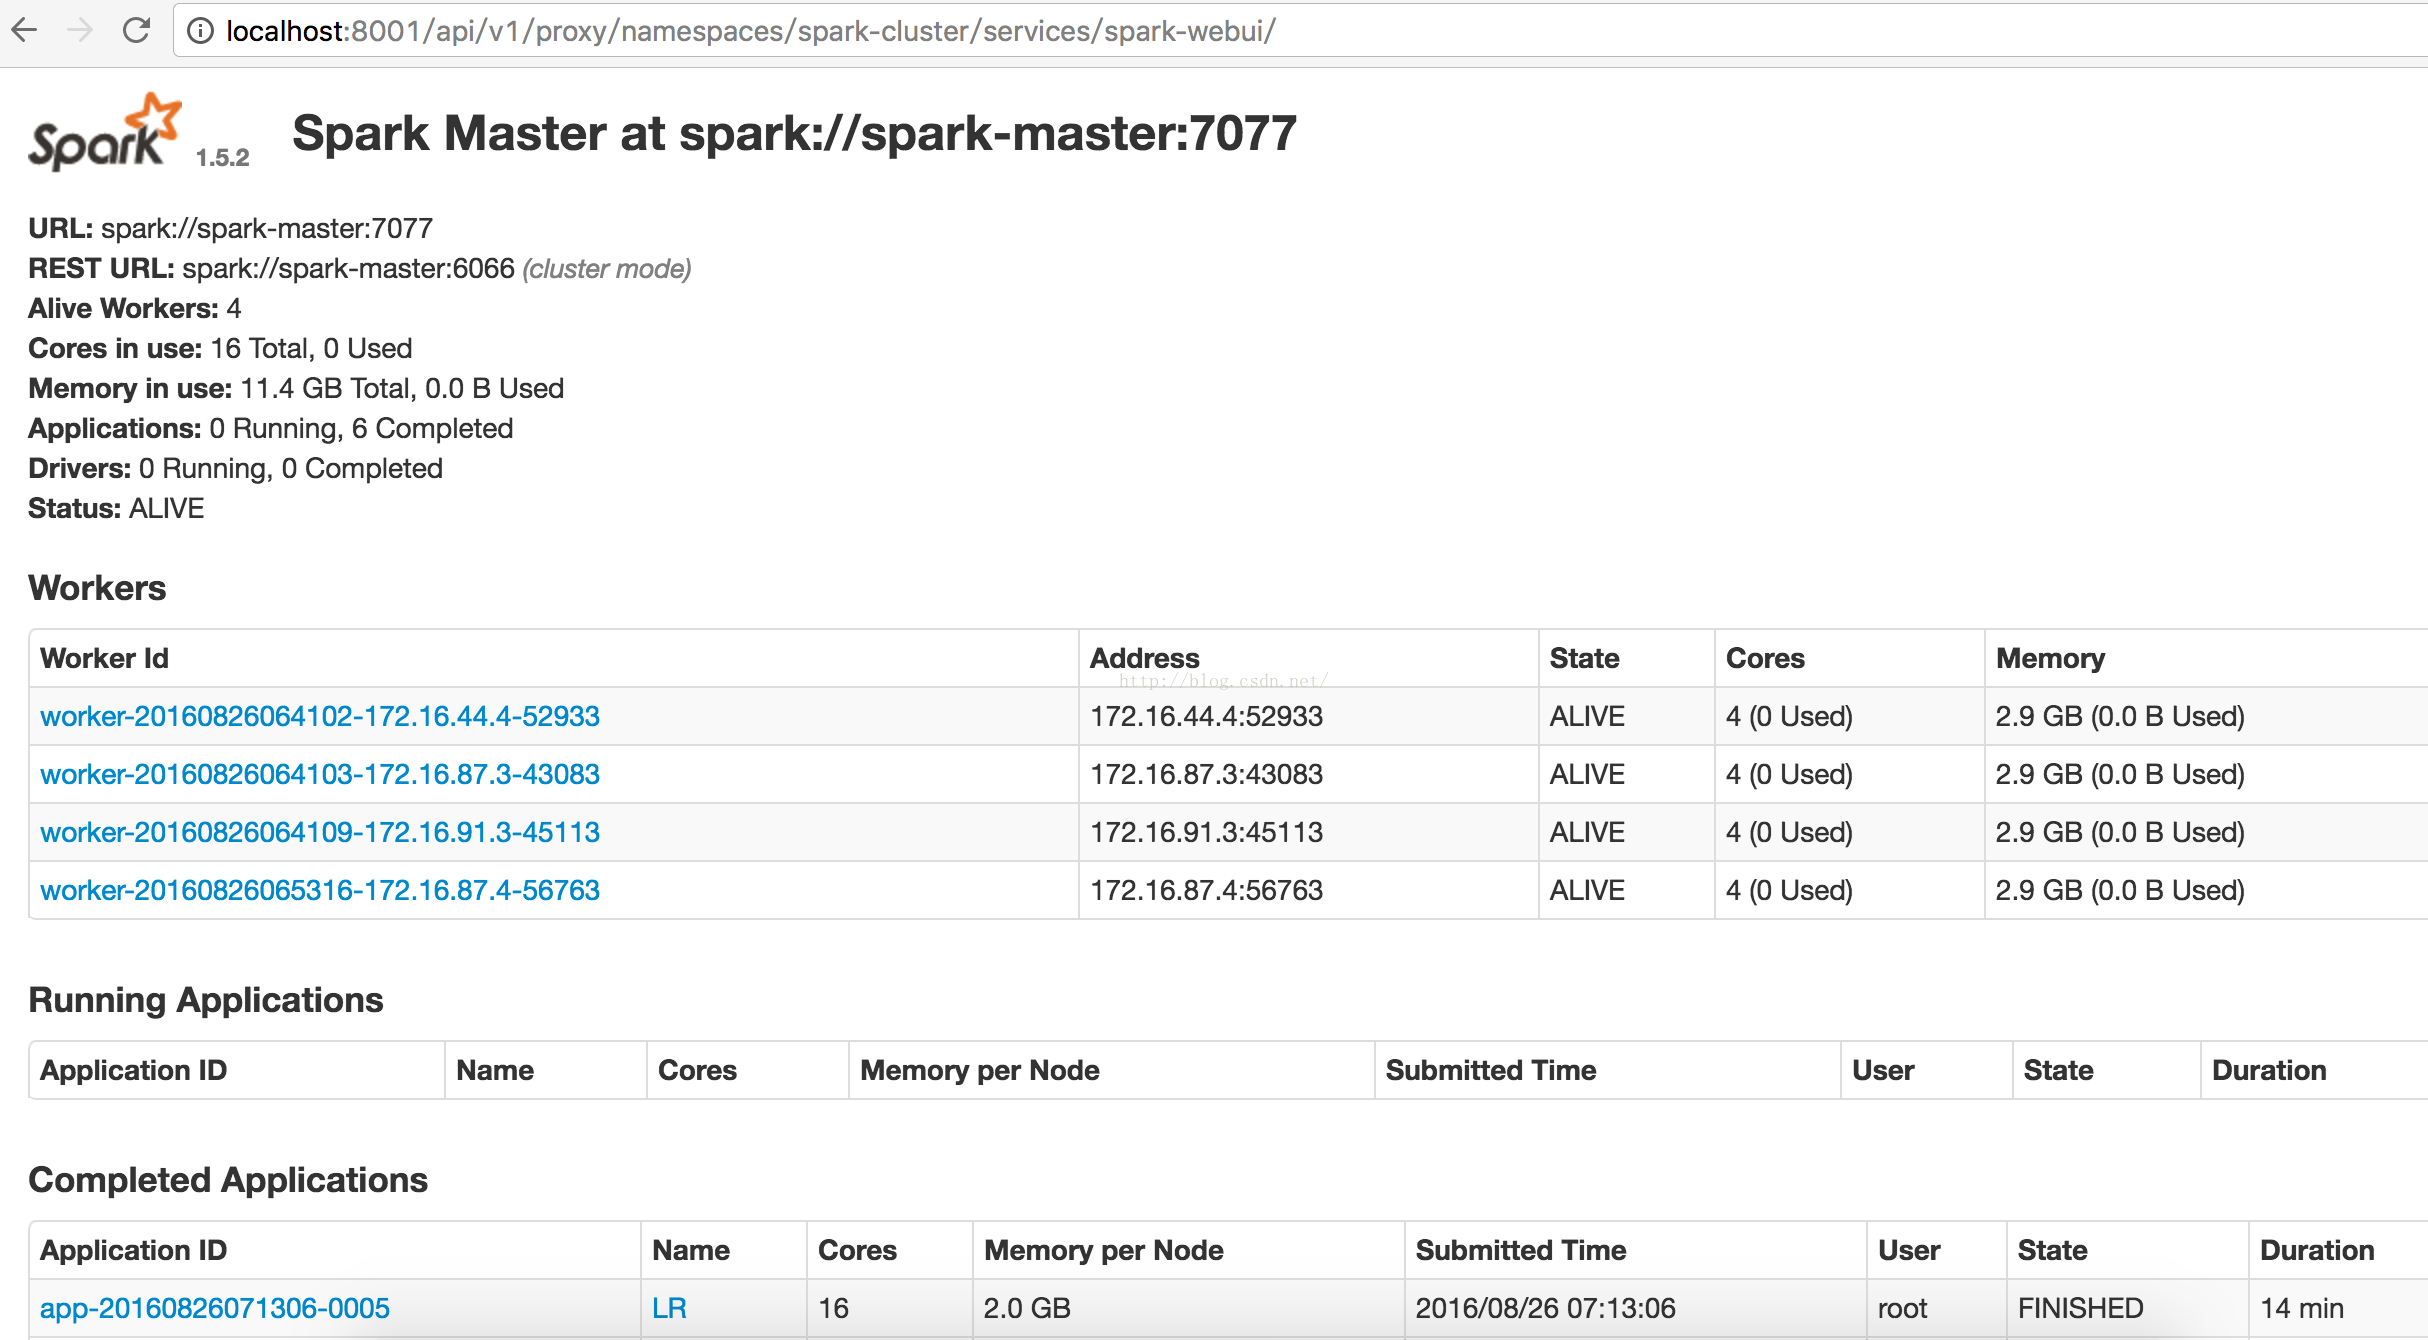Viewport: 2428px width, 1340px height.
Task: Click the Worker Id column header
Action: pos(104,658)
